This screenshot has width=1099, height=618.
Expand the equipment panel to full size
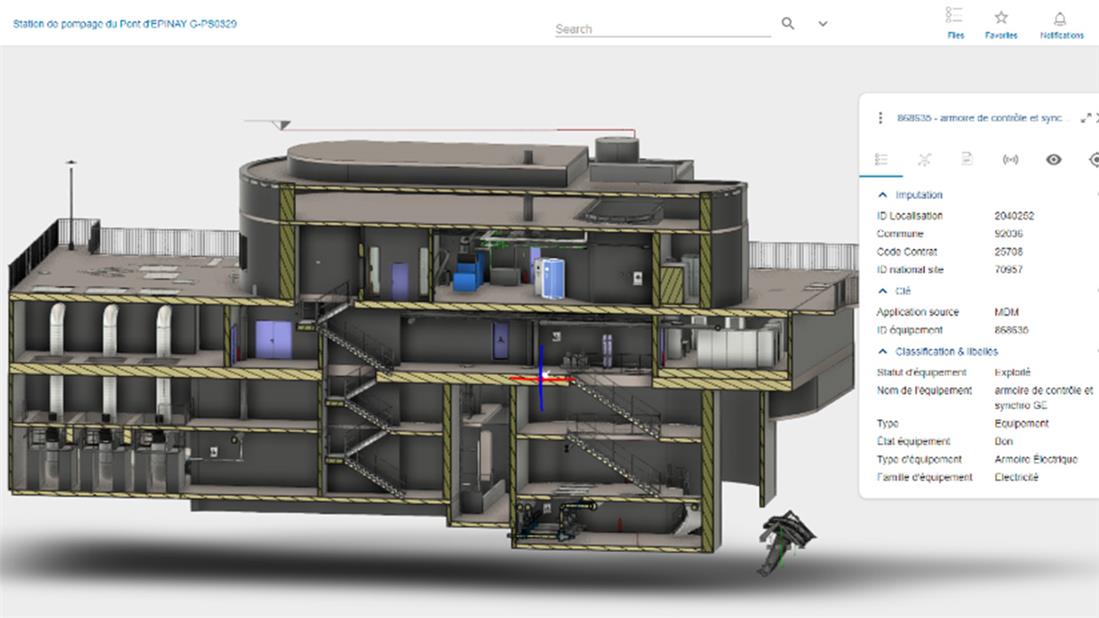(1086, 118)
